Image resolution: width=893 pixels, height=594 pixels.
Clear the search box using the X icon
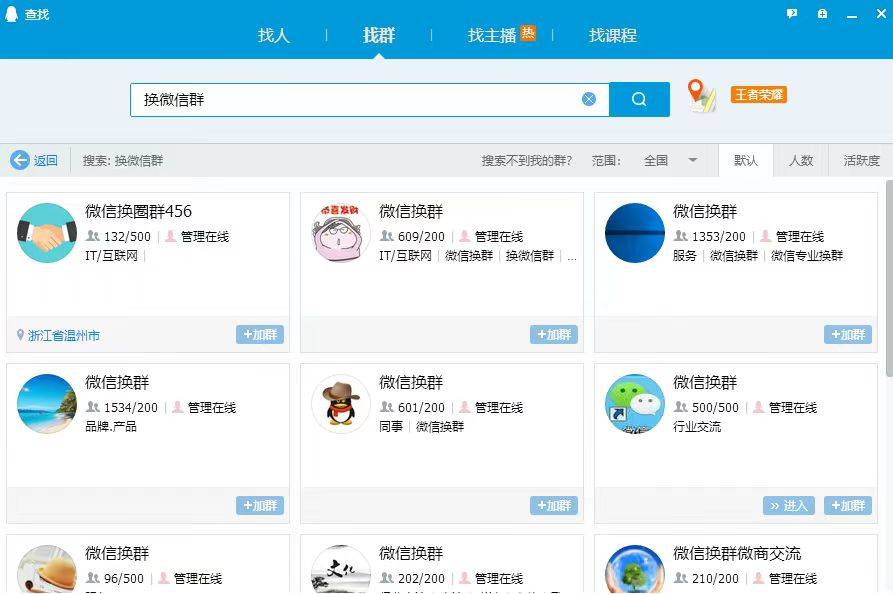point(589,97)
